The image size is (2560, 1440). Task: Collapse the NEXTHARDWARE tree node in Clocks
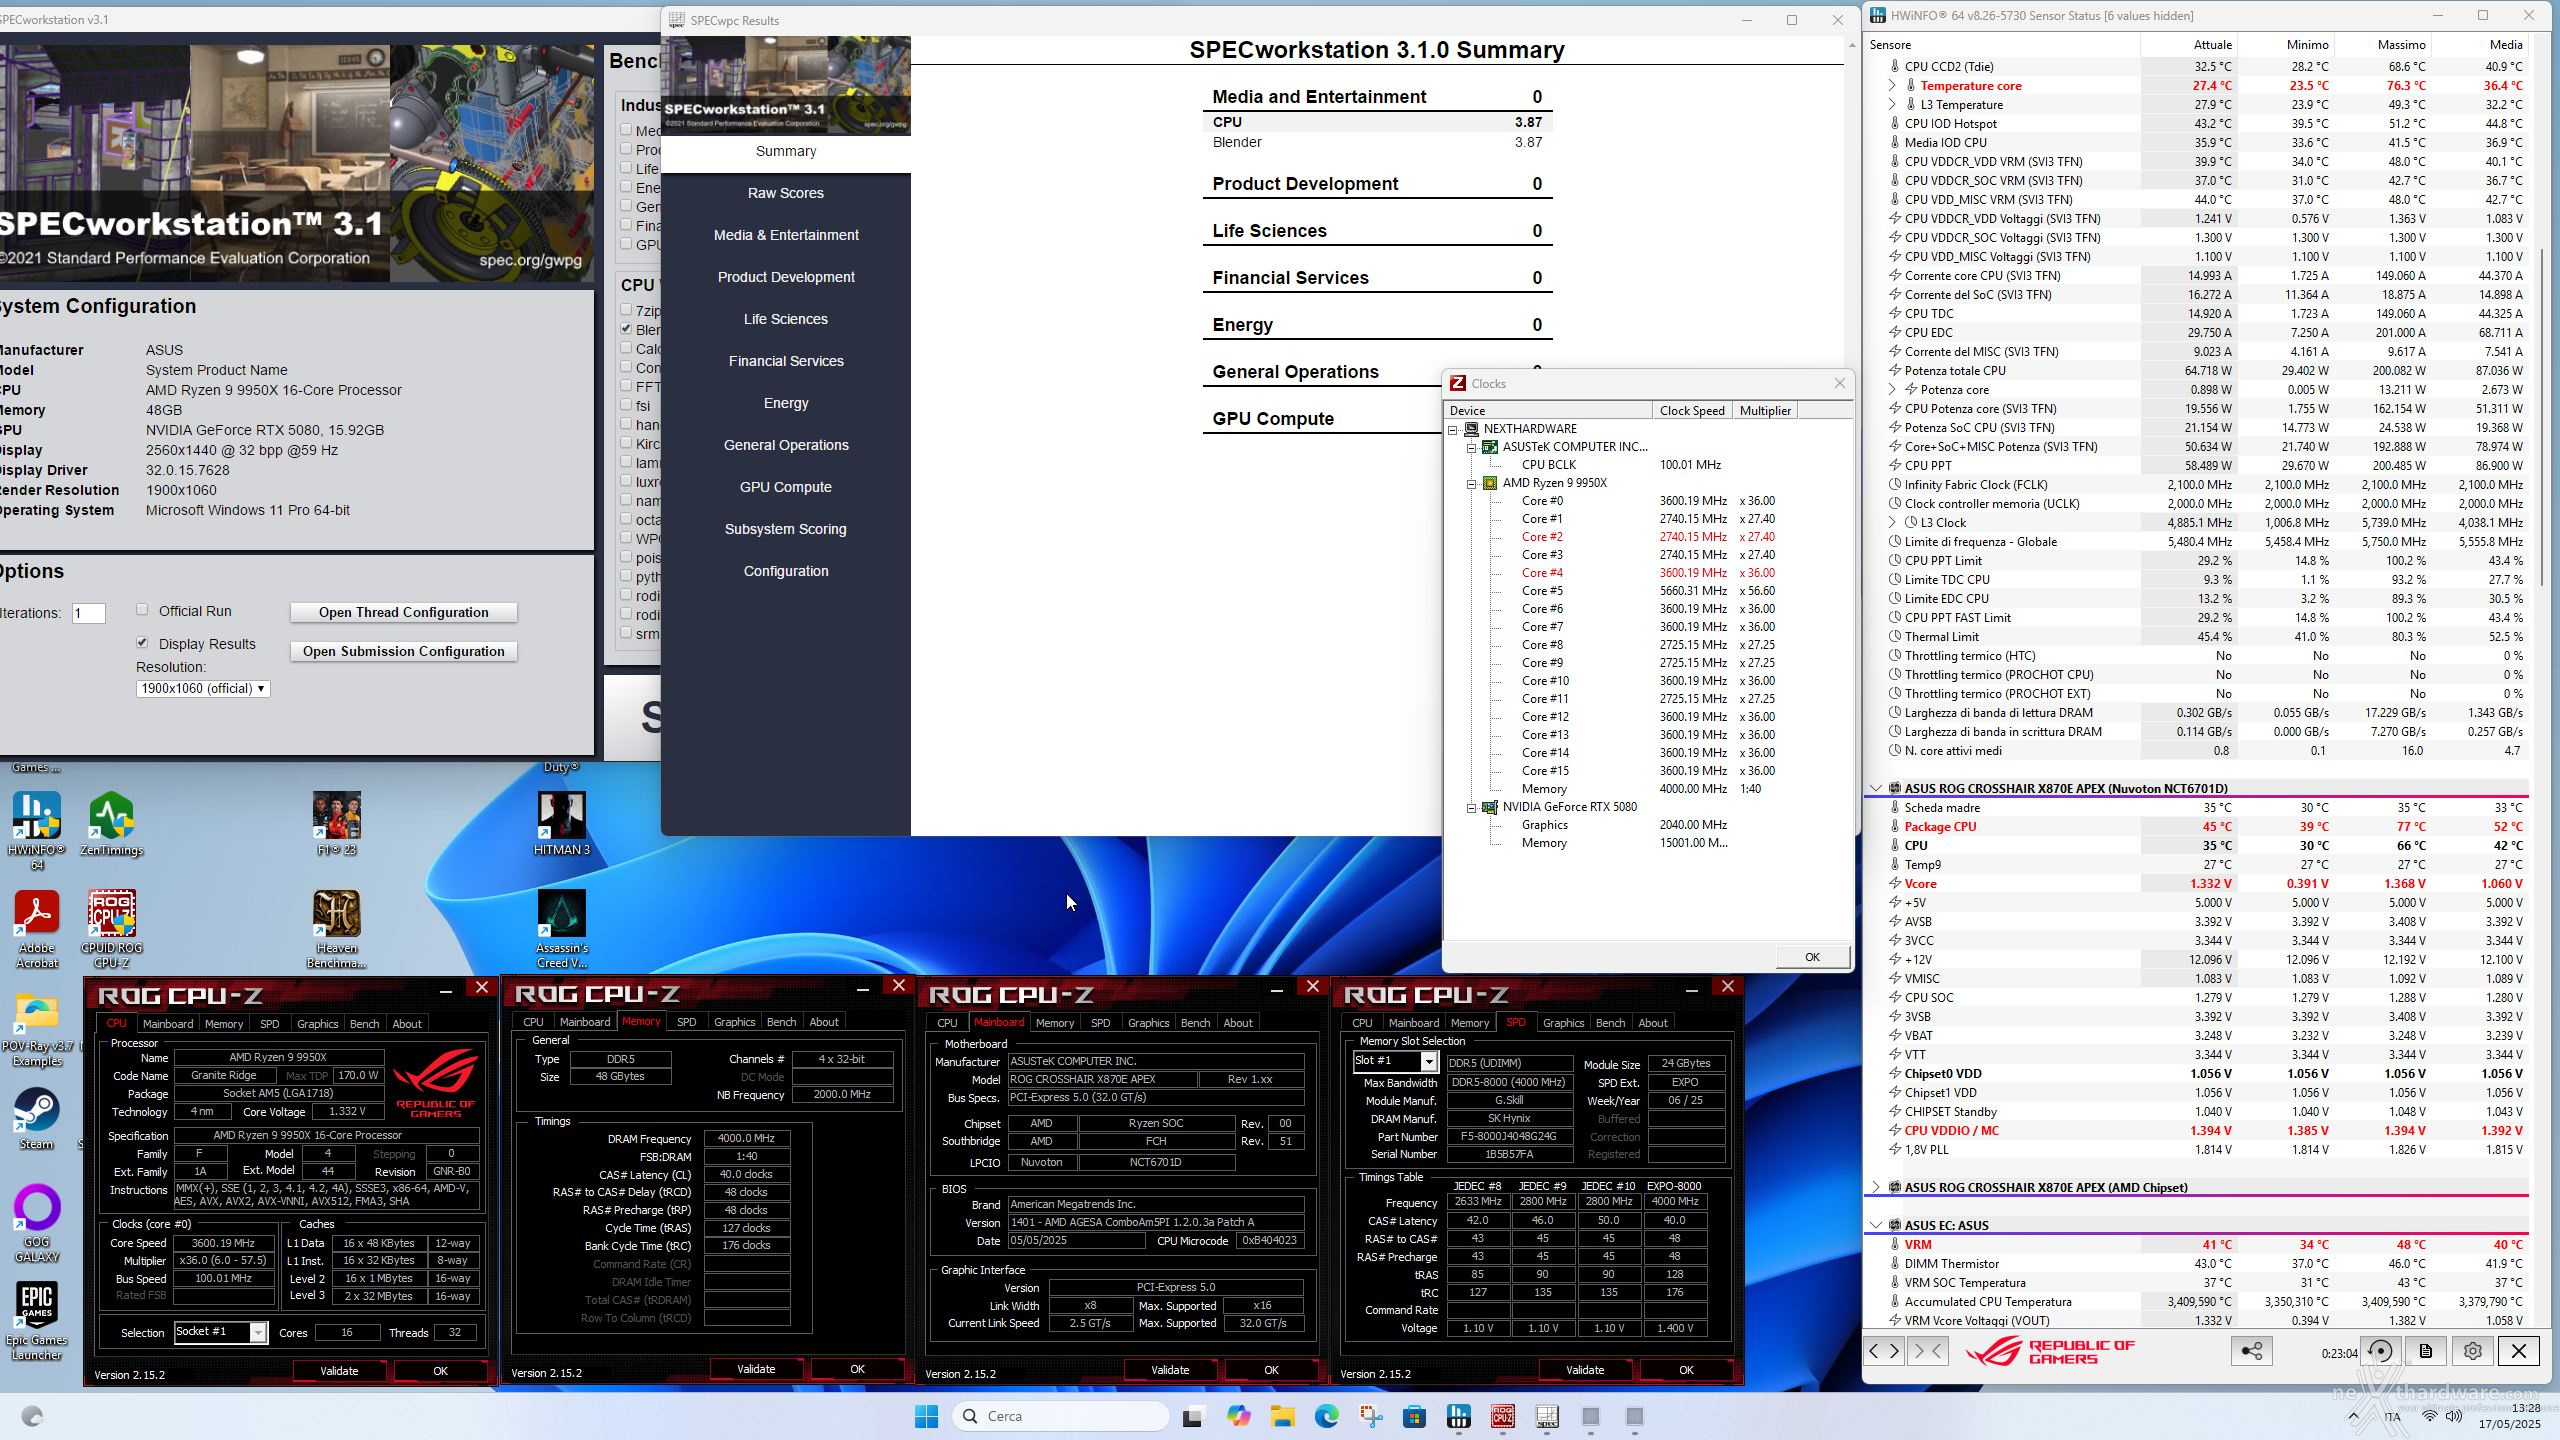pos(1453,429)
